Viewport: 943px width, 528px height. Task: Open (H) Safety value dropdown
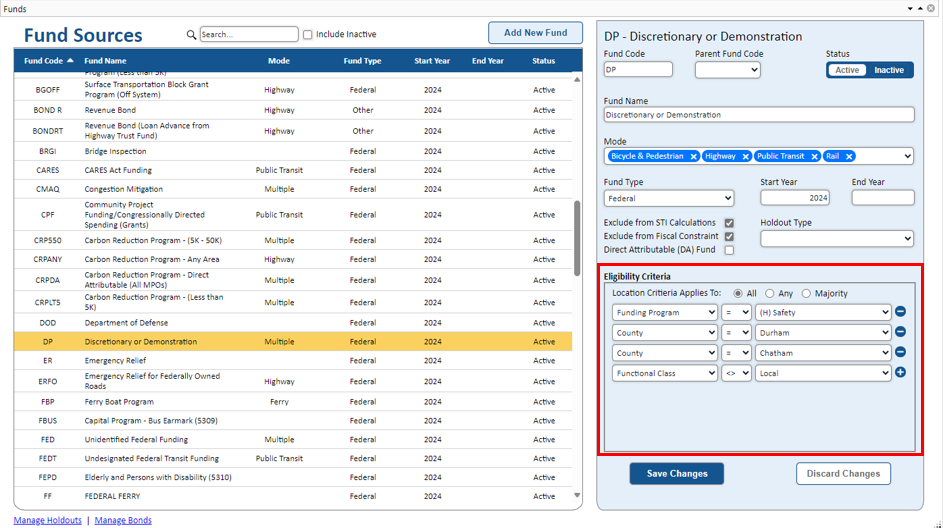click(823, 313)
